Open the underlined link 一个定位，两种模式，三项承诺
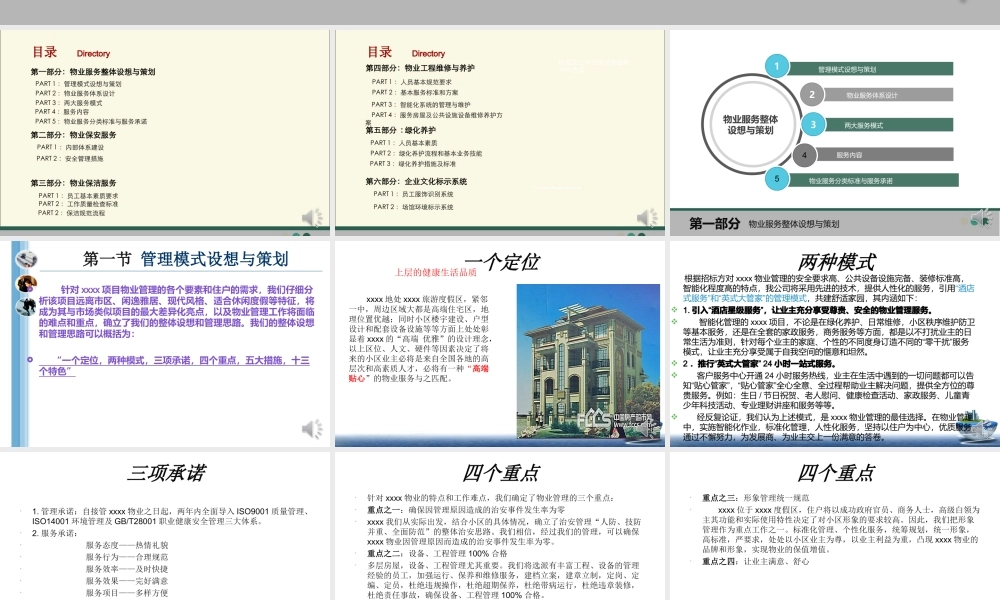 click(175, 365)
